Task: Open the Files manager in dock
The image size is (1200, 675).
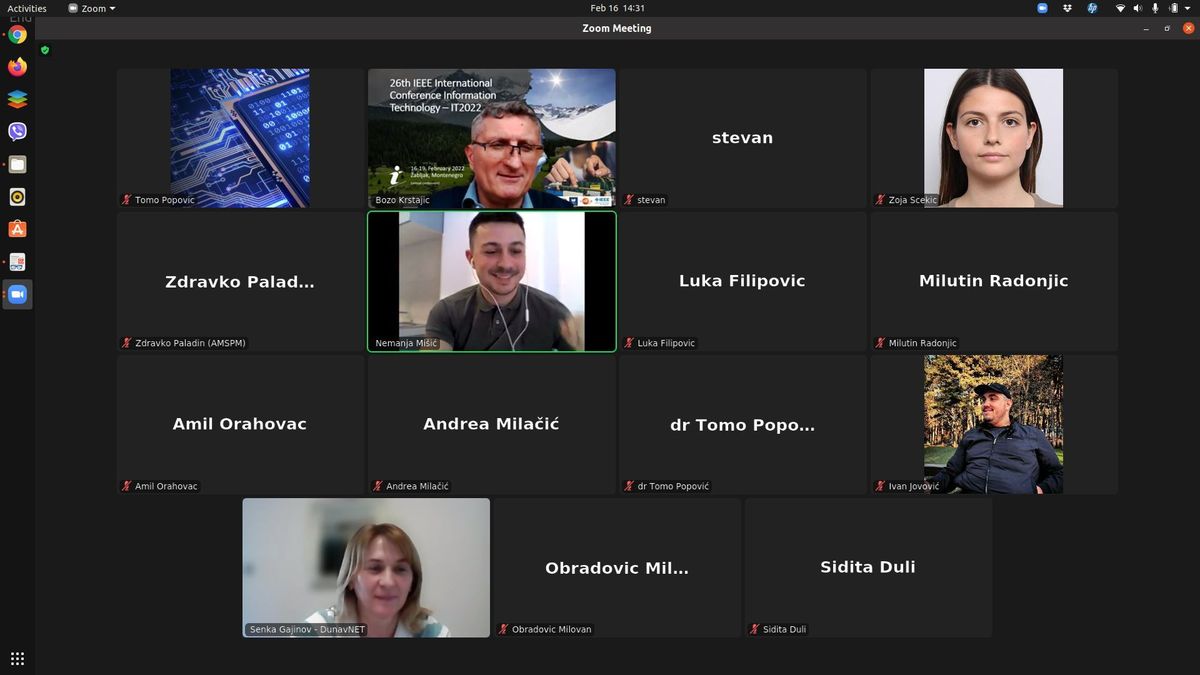Action: point(17,165)
